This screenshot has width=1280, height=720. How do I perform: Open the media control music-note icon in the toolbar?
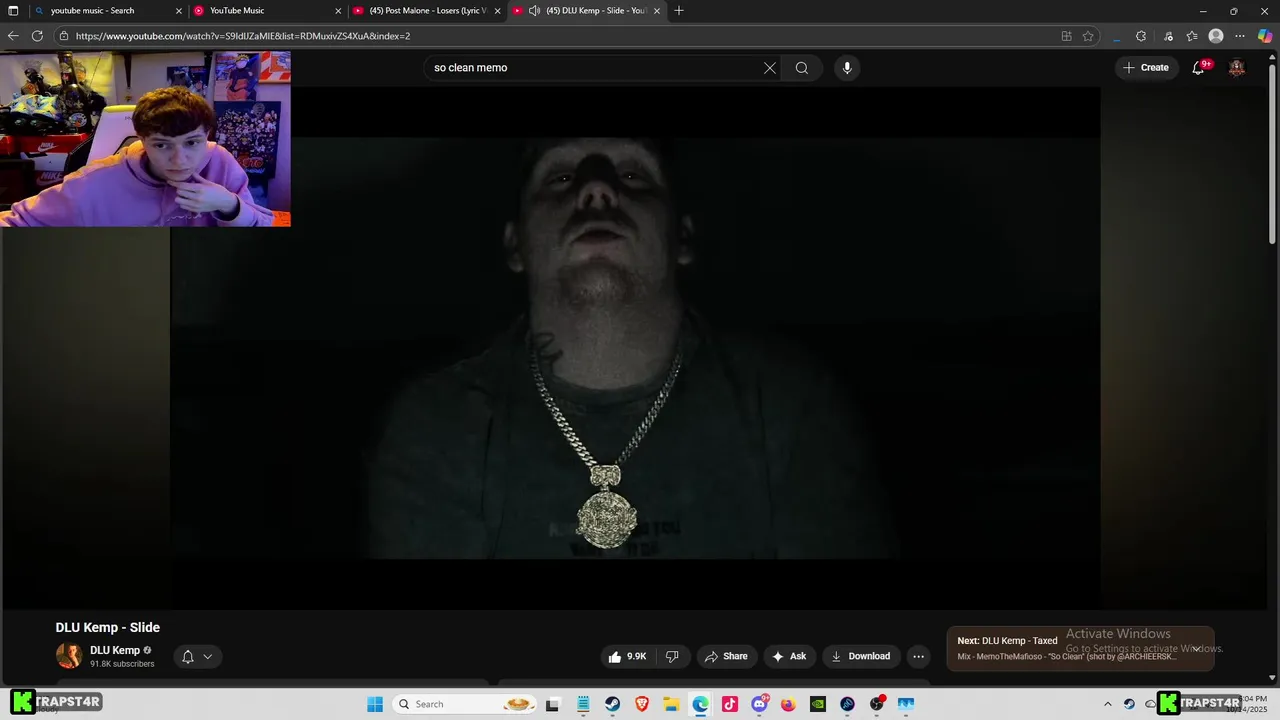(x=1168, y=36)
